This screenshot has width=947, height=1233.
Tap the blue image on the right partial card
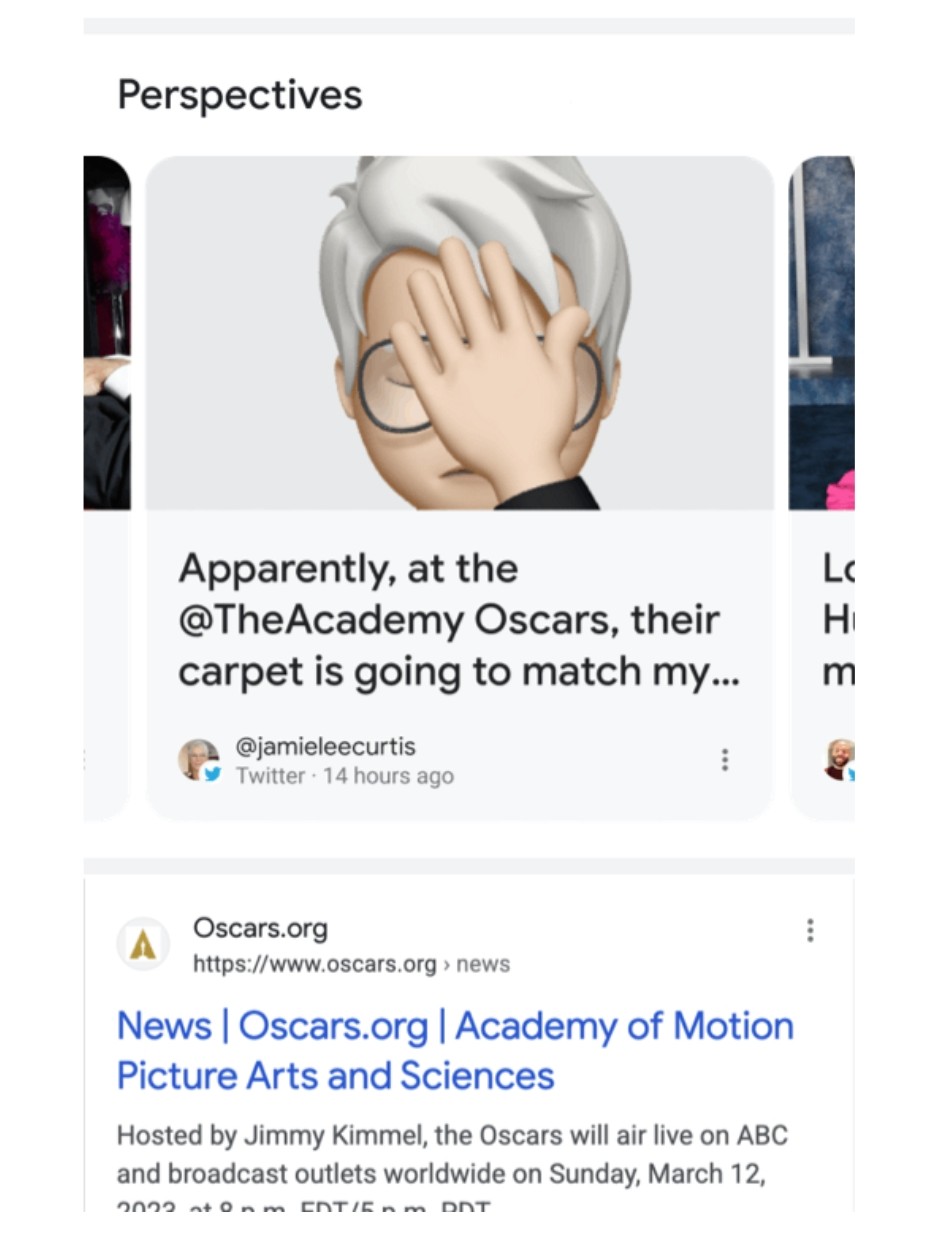pyautogui.click(x=822, y=333)
